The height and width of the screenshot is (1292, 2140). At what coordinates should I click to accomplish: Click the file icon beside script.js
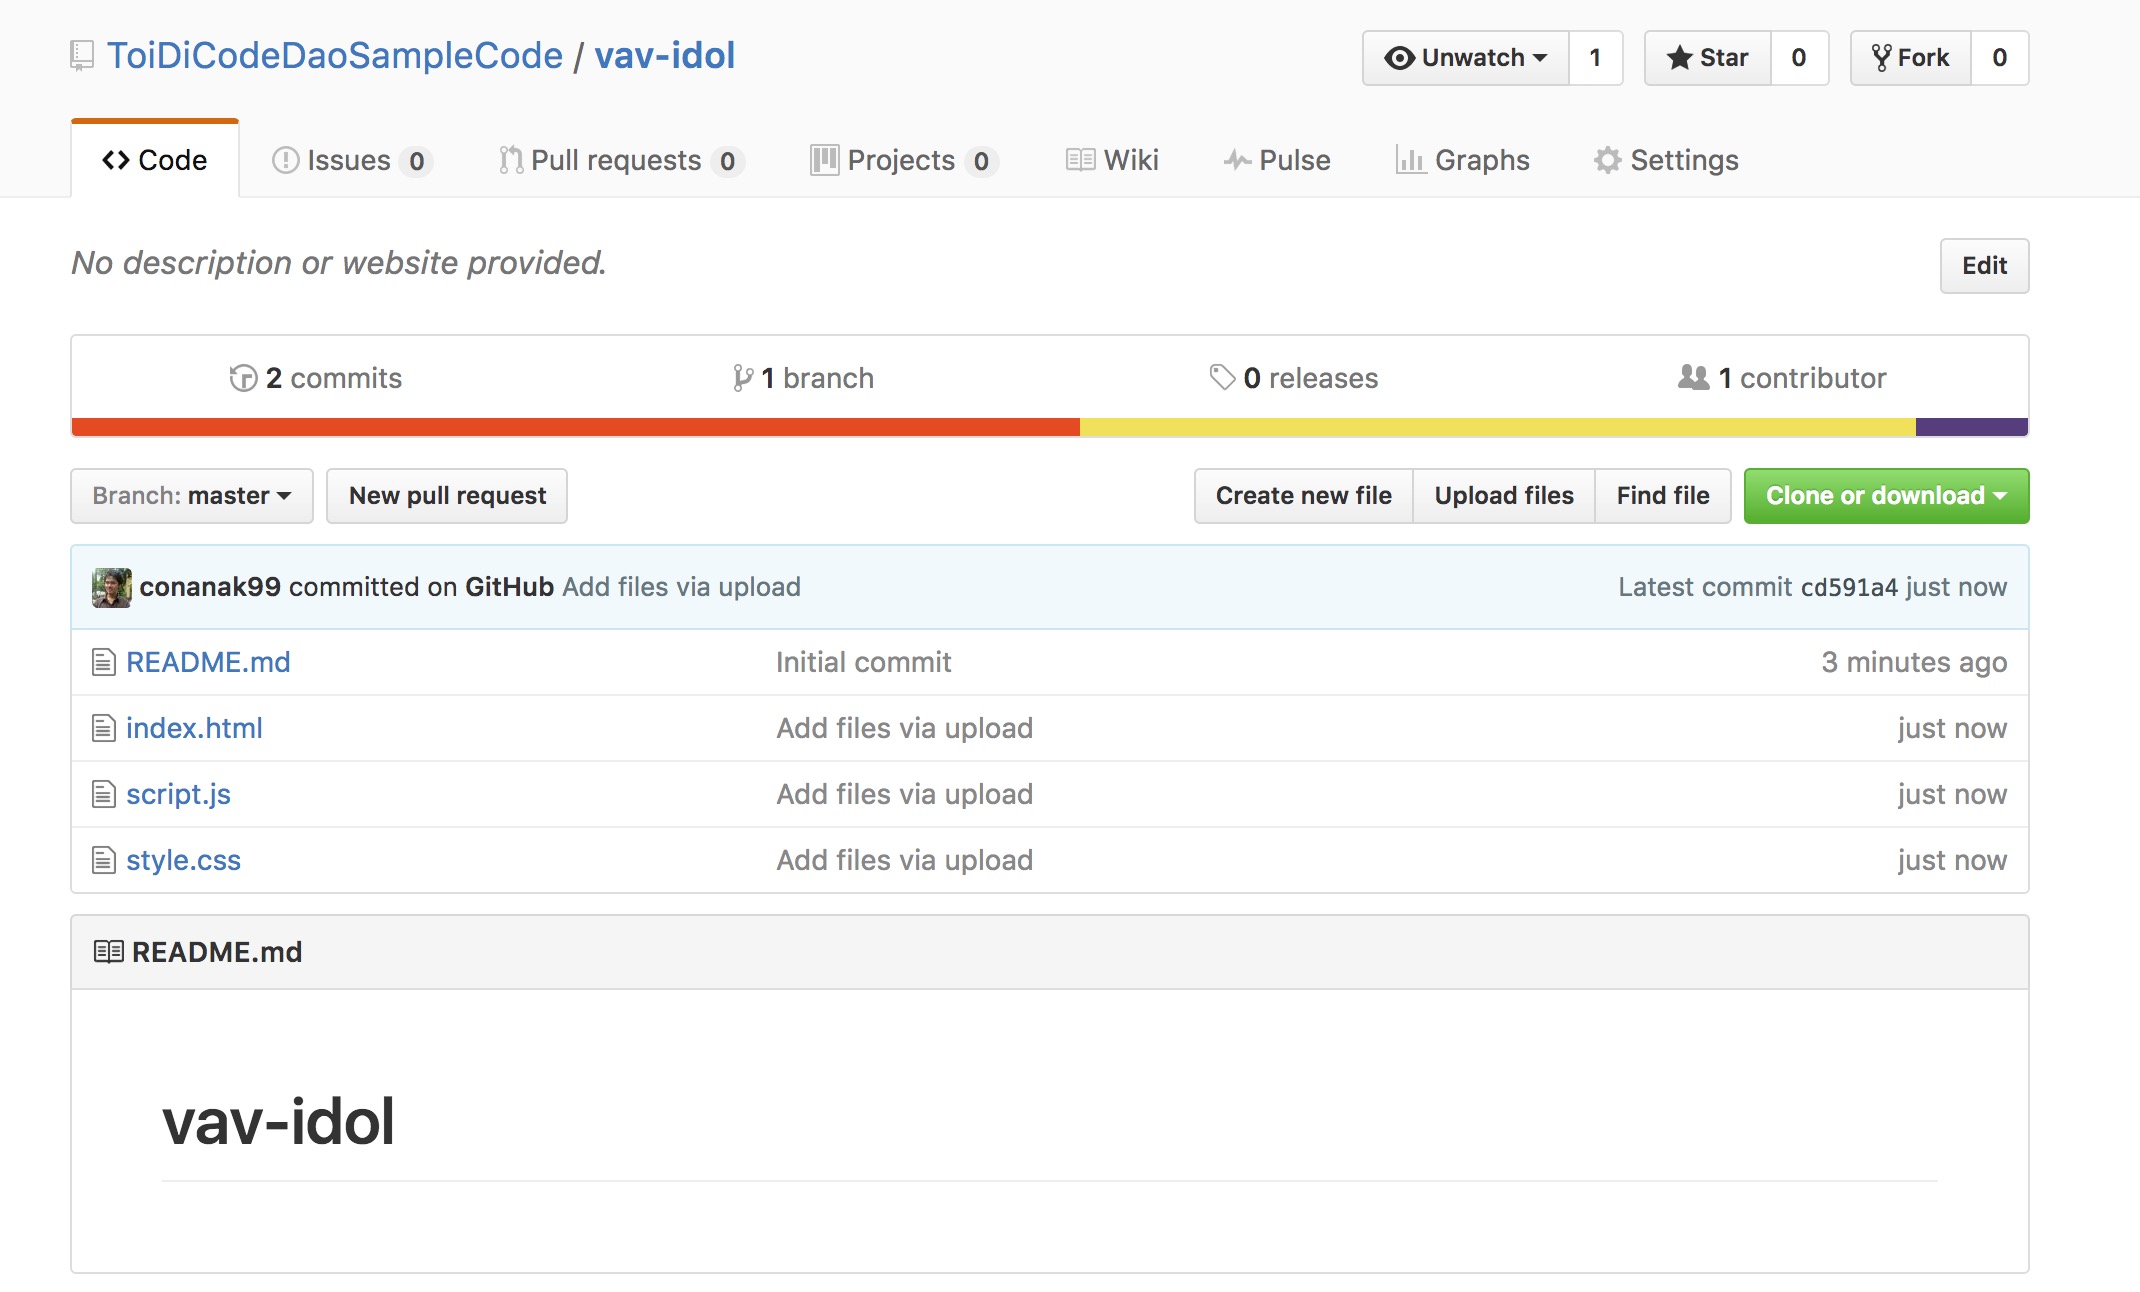tap(104, 794)
